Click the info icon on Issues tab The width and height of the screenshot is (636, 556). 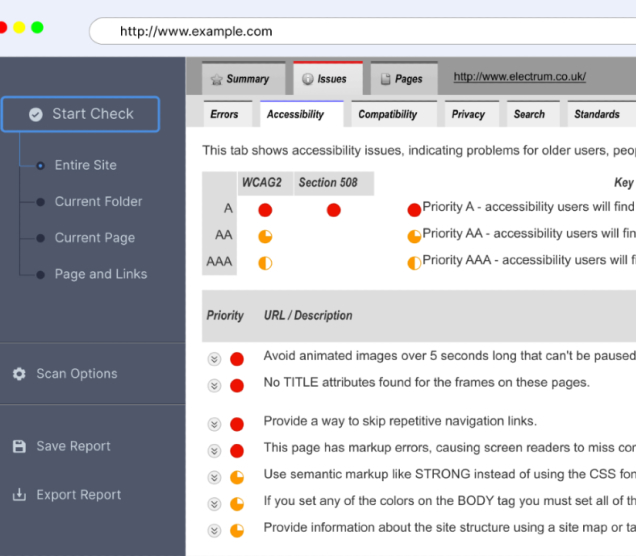tap(307, 79)
